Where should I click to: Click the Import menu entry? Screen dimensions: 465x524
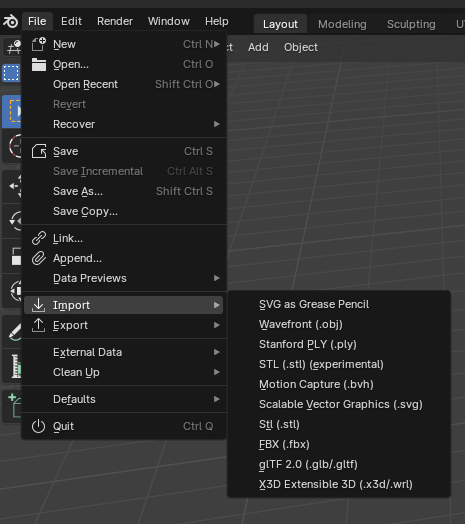click(x=124, y=305)
